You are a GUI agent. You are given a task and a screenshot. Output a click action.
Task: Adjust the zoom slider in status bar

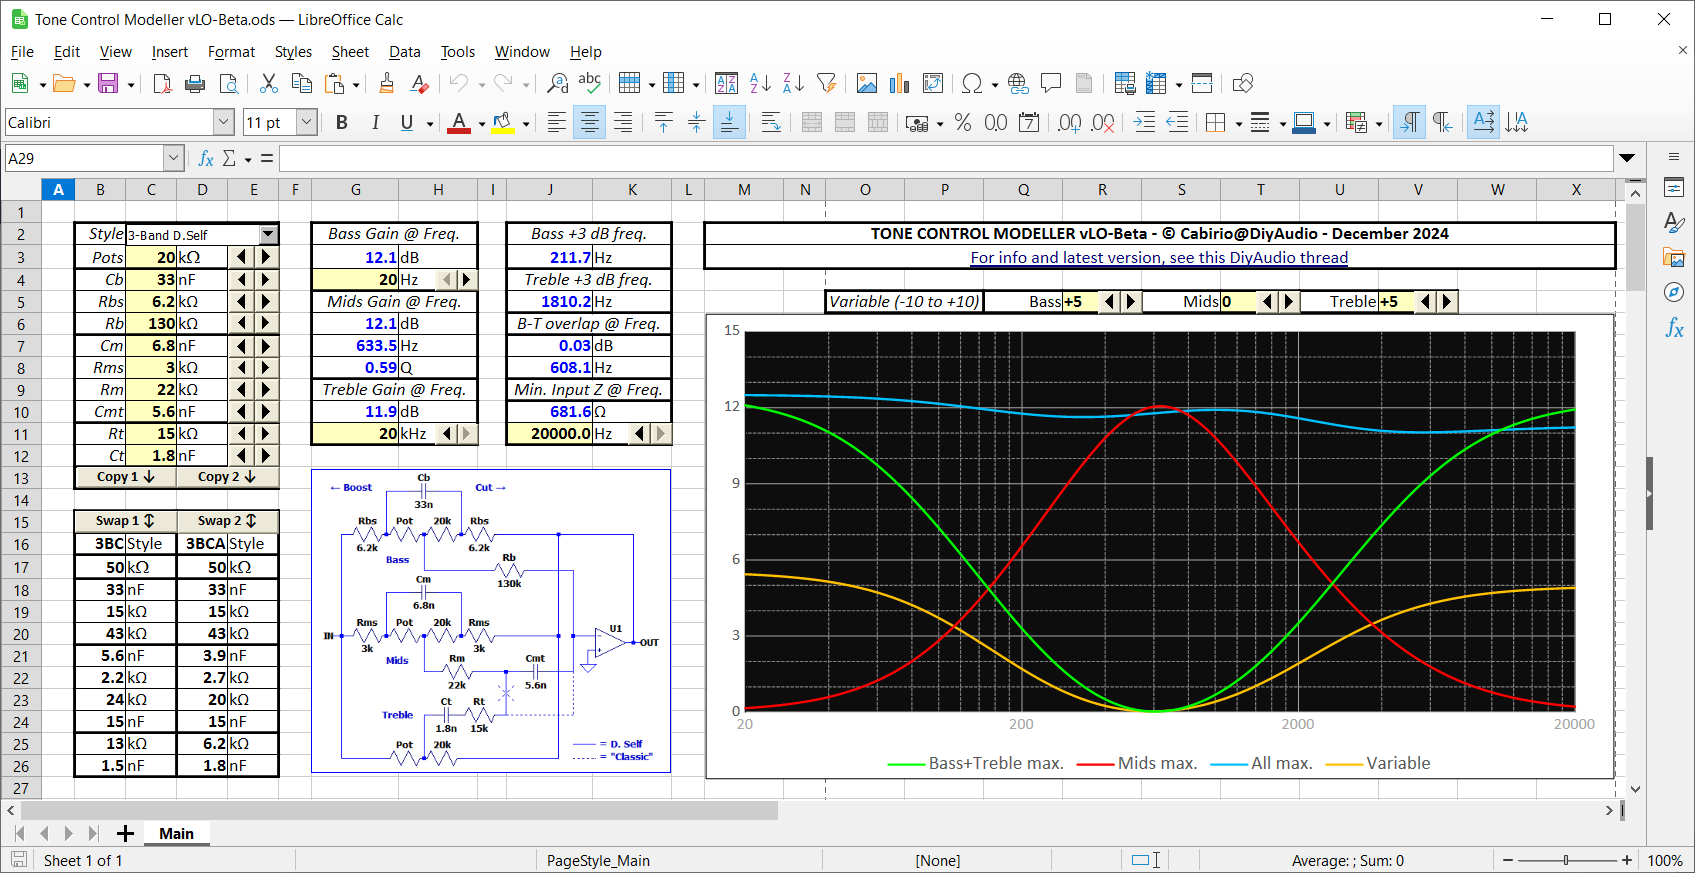[1566, 860]
